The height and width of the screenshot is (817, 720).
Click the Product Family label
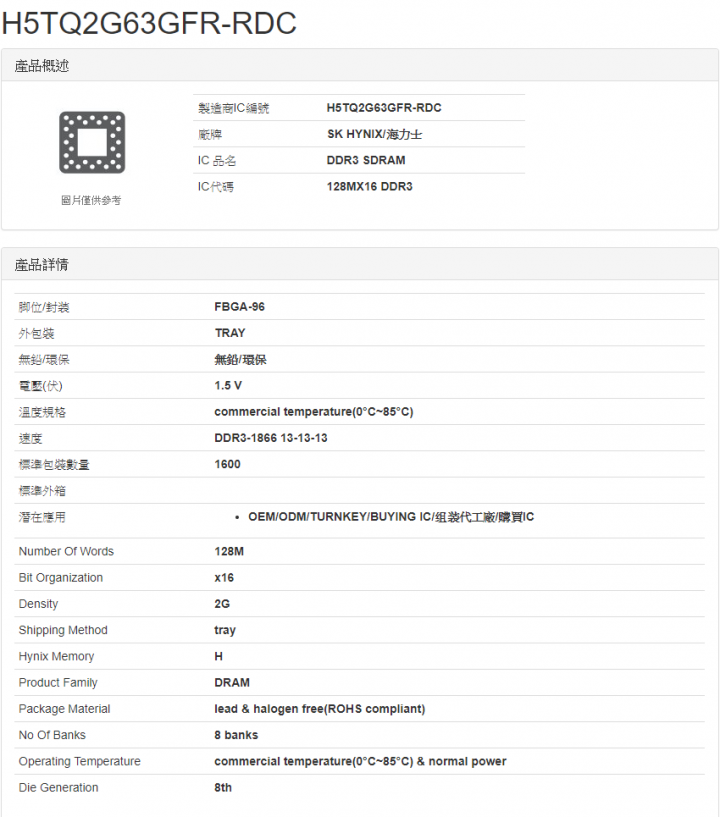click(58, 683)
